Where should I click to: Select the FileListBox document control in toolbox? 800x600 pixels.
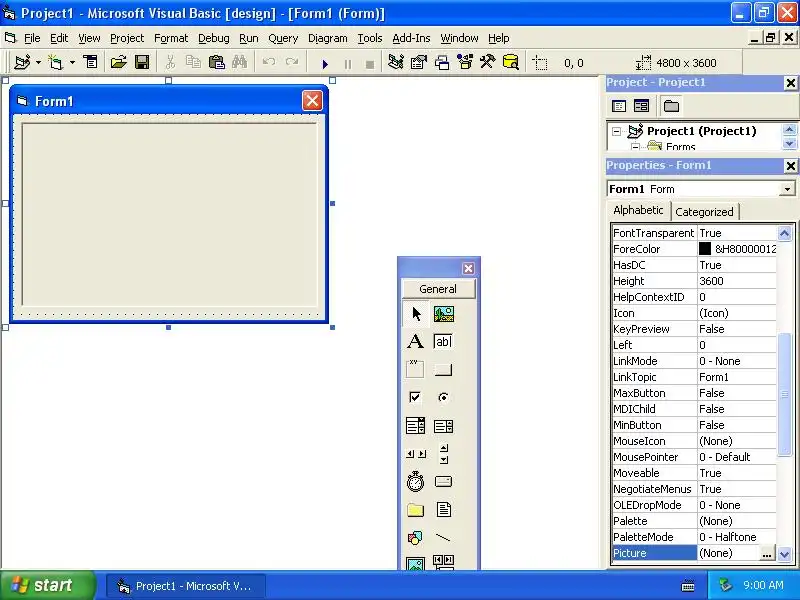(x=443, y=509)
